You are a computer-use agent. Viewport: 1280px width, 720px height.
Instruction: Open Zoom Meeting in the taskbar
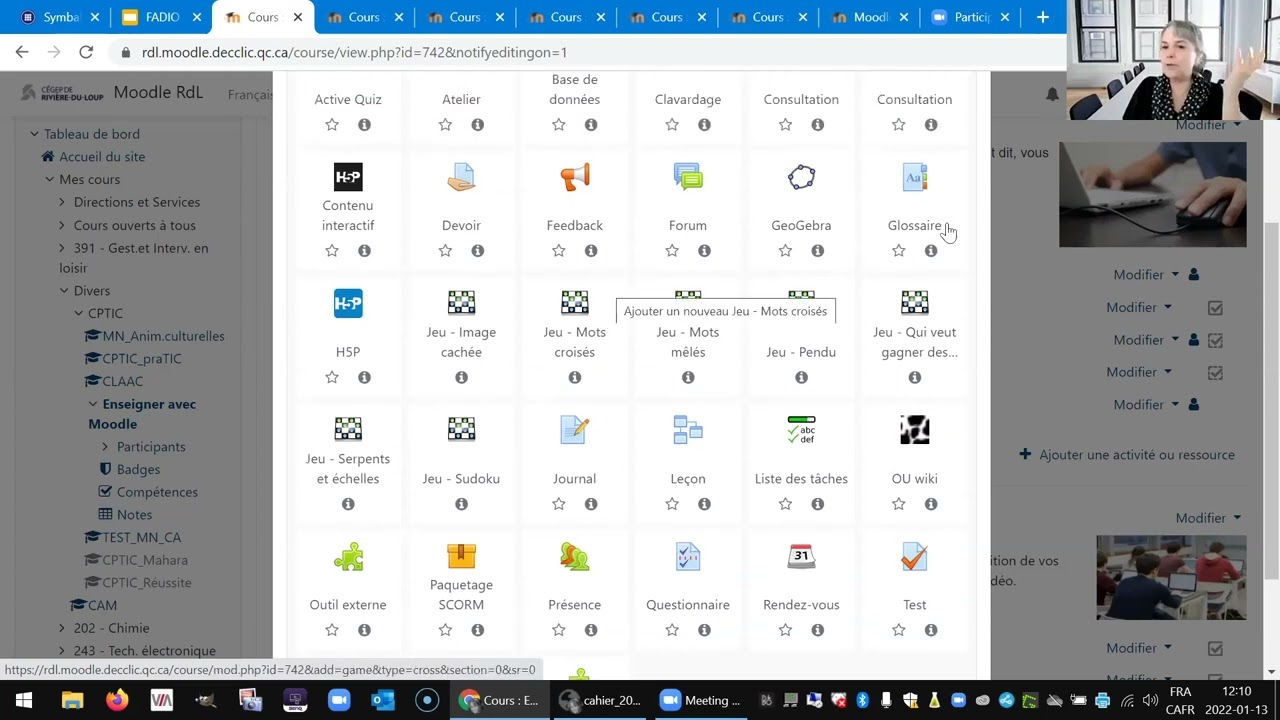point(699,700)
